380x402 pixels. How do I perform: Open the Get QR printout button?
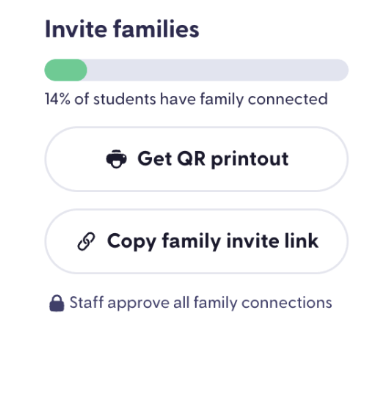[x=197, y=159]
